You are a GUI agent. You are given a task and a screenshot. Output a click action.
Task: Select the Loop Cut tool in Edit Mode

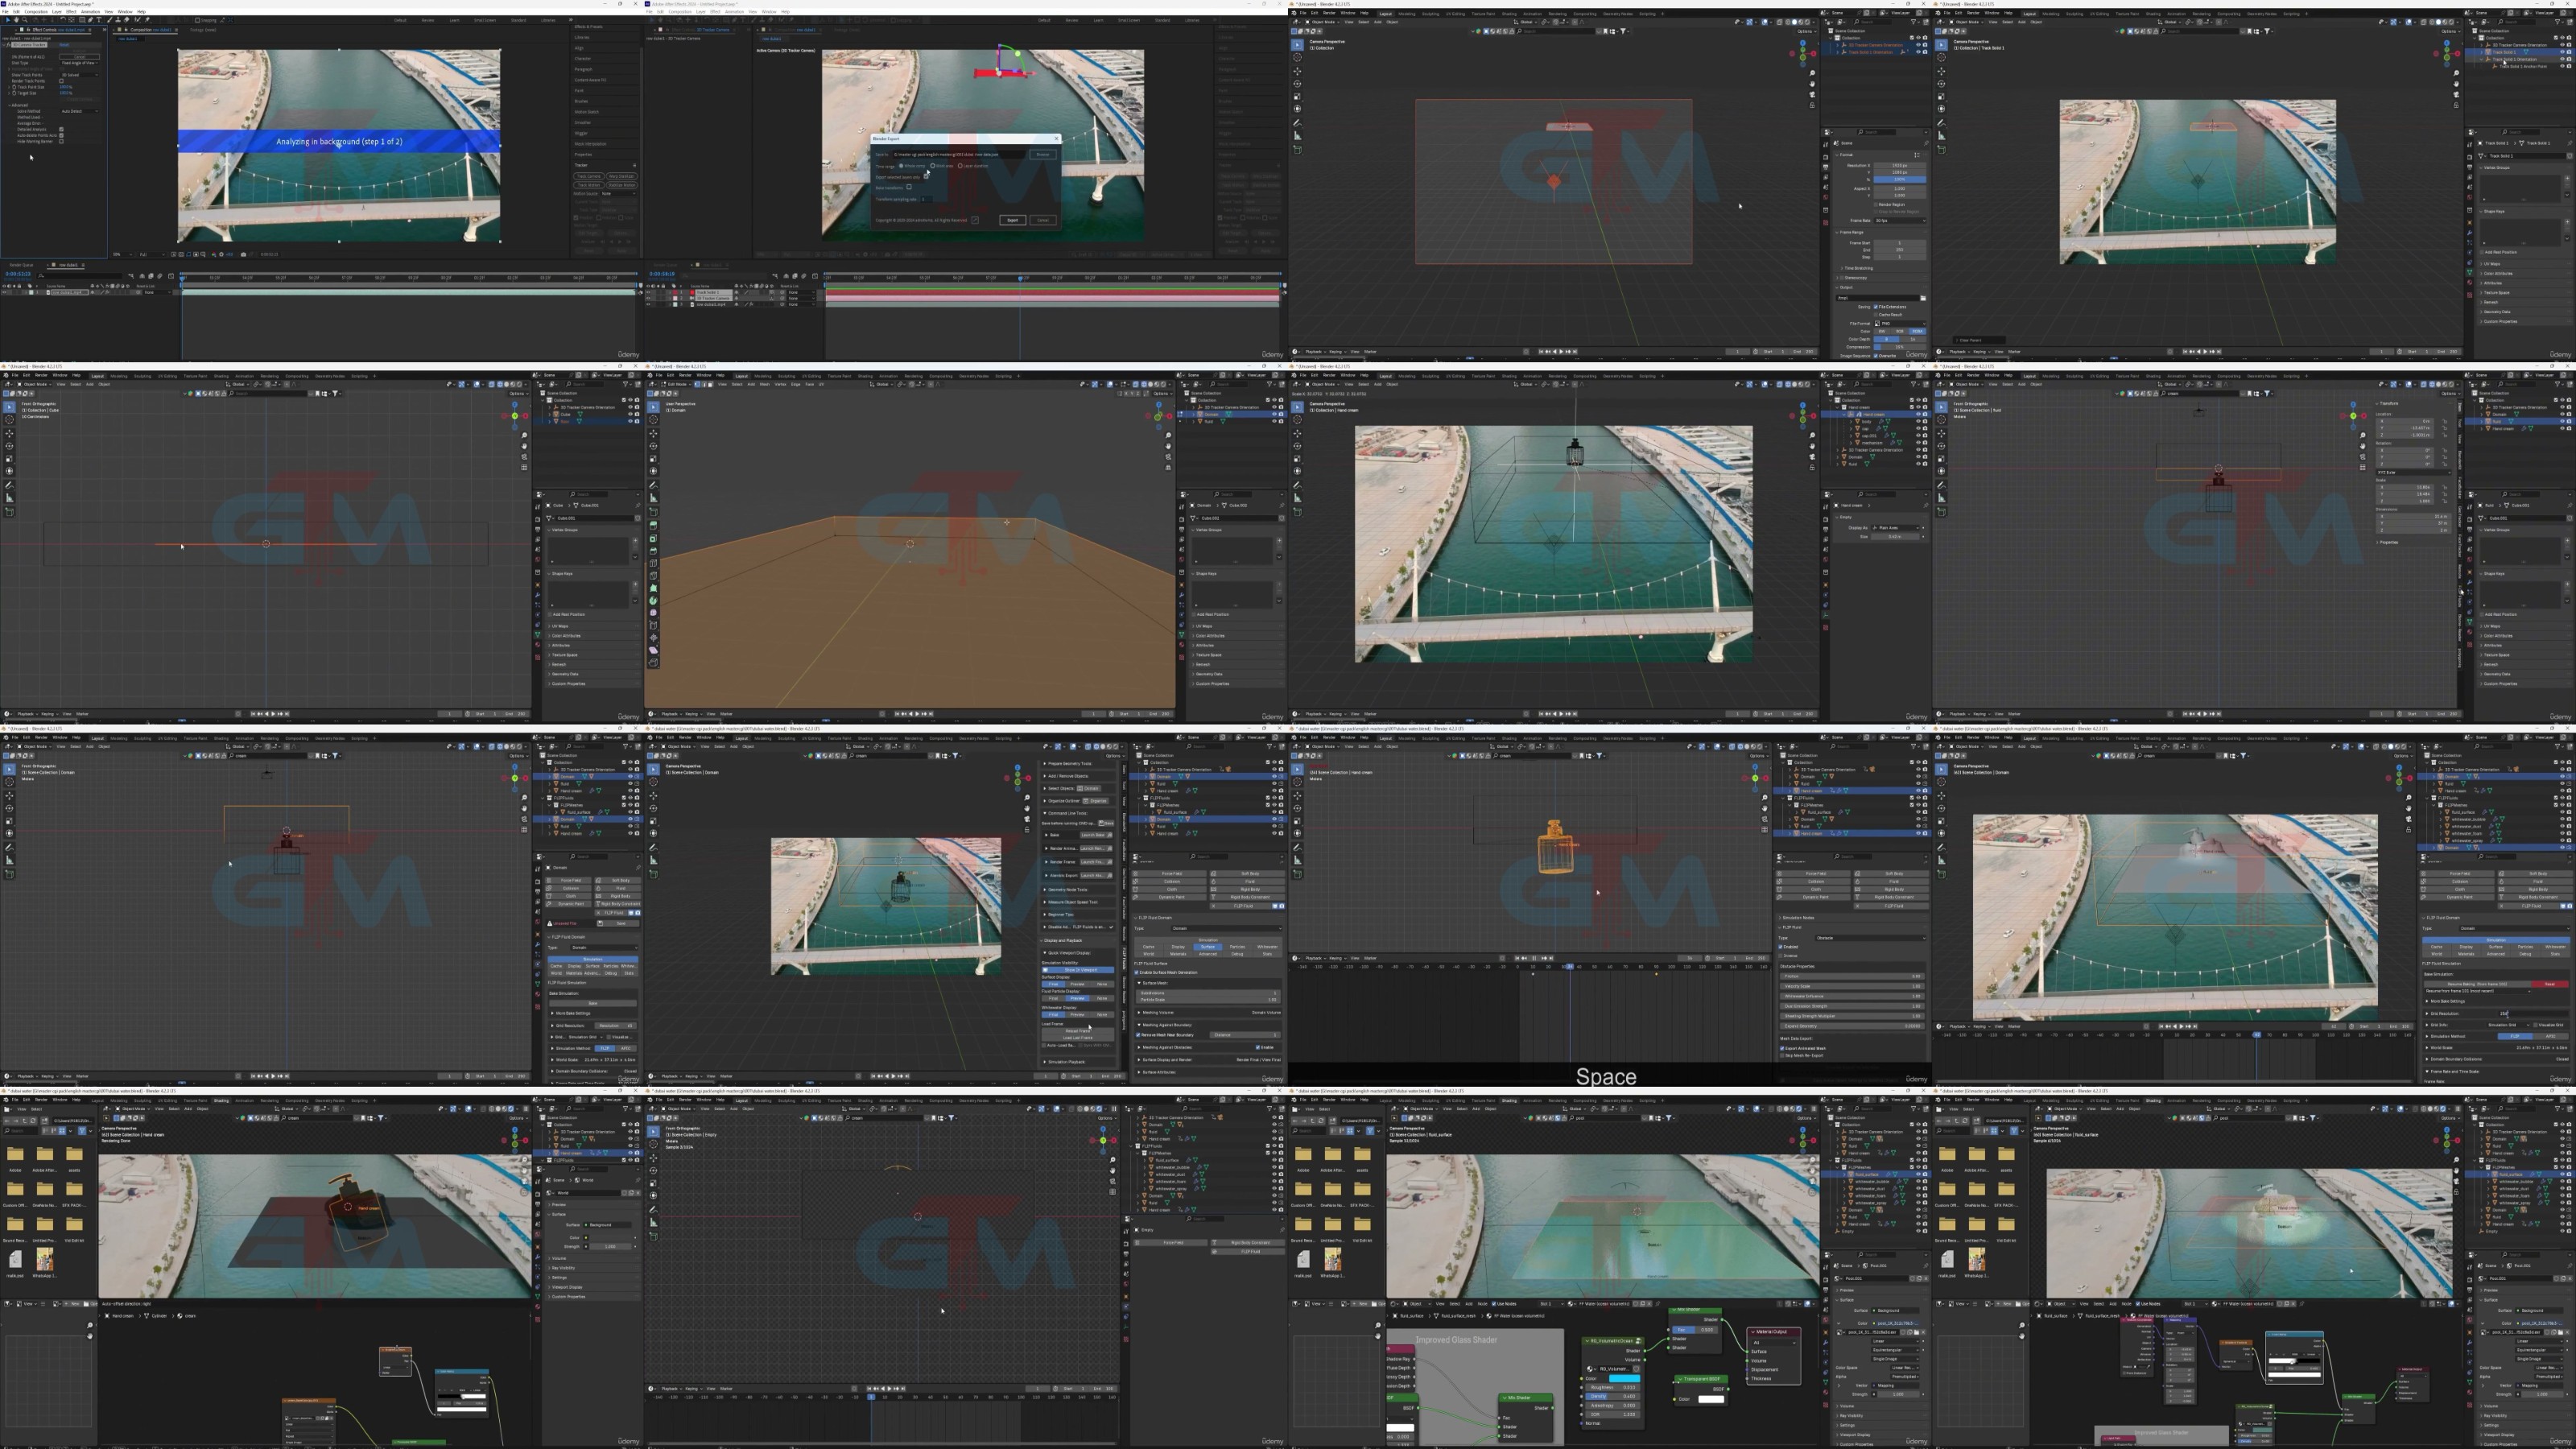point(654,563)
